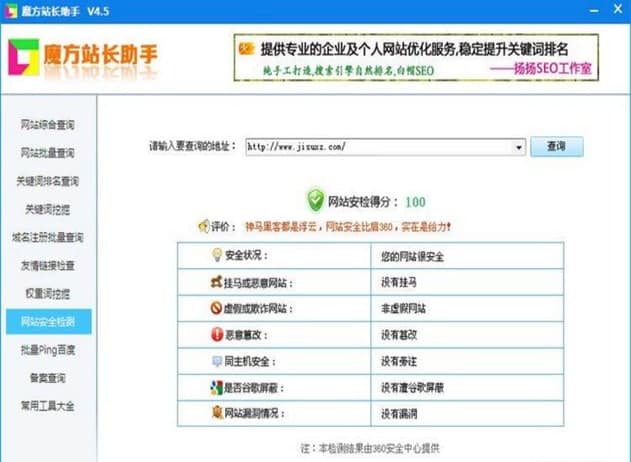The height and width of the screenshot is (462, 631).
Task: Click the lightbulb icon beside 安全状况
Action: (x=215, y=256)
